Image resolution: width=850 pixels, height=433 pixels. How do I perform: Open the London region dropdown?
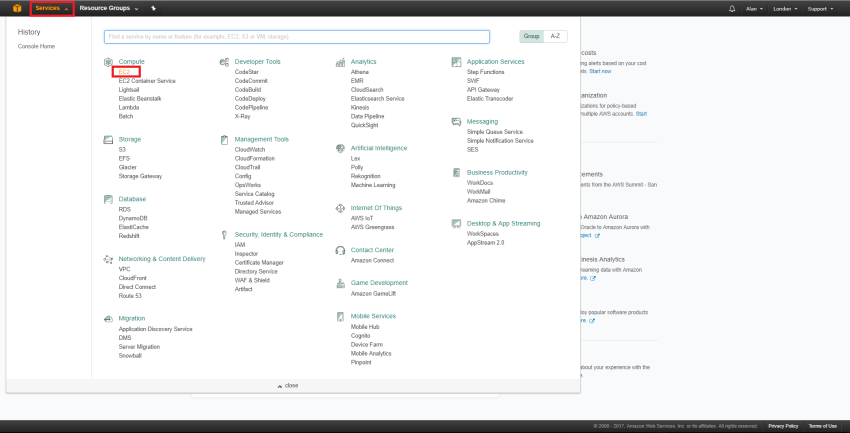[x=785, y=9]
